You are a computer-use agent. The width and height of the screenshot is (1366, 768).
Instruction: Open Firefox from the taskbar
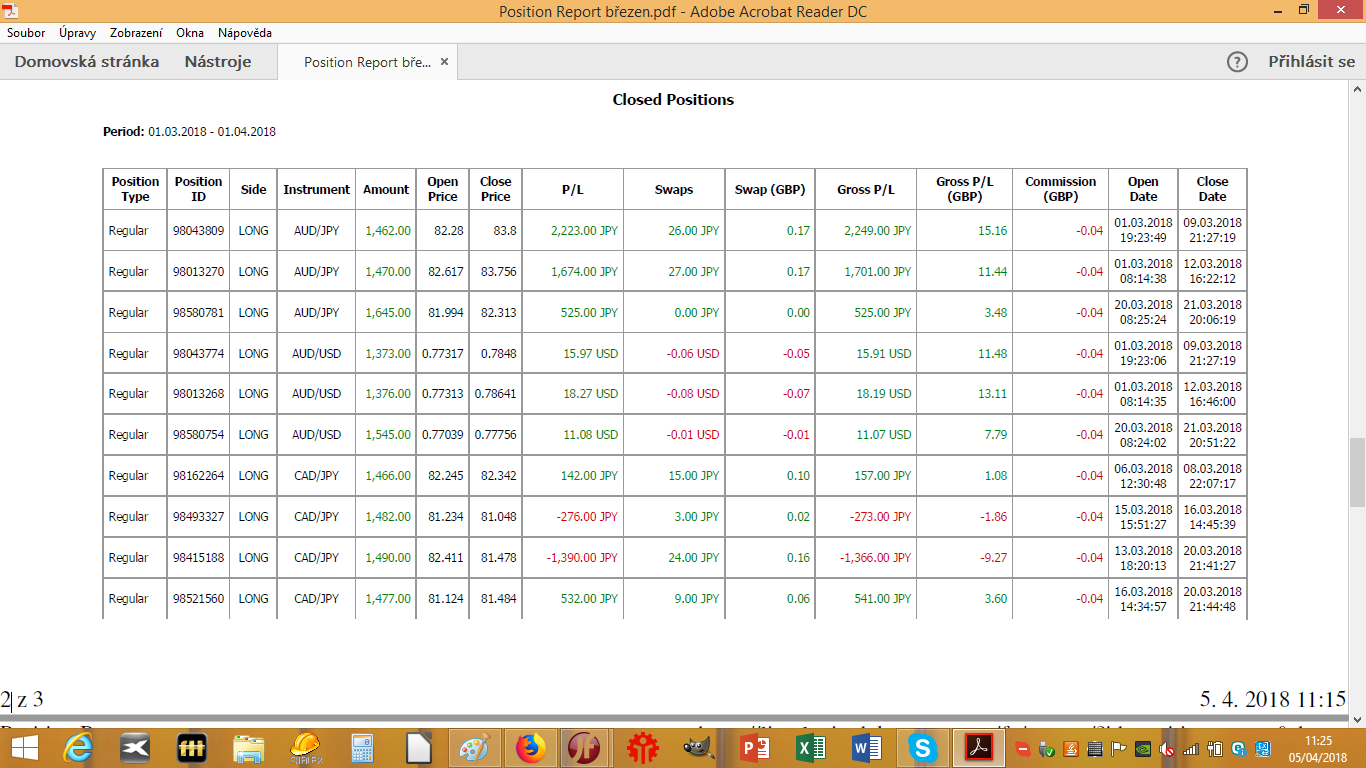click(x=530, y=748)
